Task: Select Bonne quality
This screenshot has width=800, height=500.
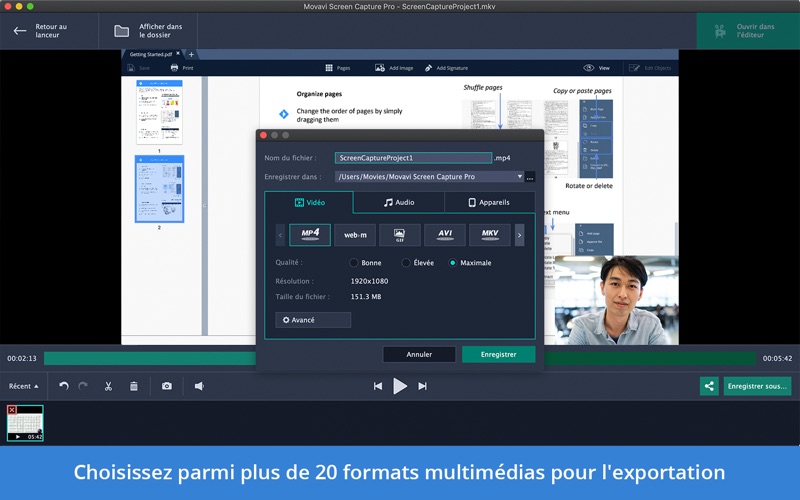Action: click(x=354, y=263)
